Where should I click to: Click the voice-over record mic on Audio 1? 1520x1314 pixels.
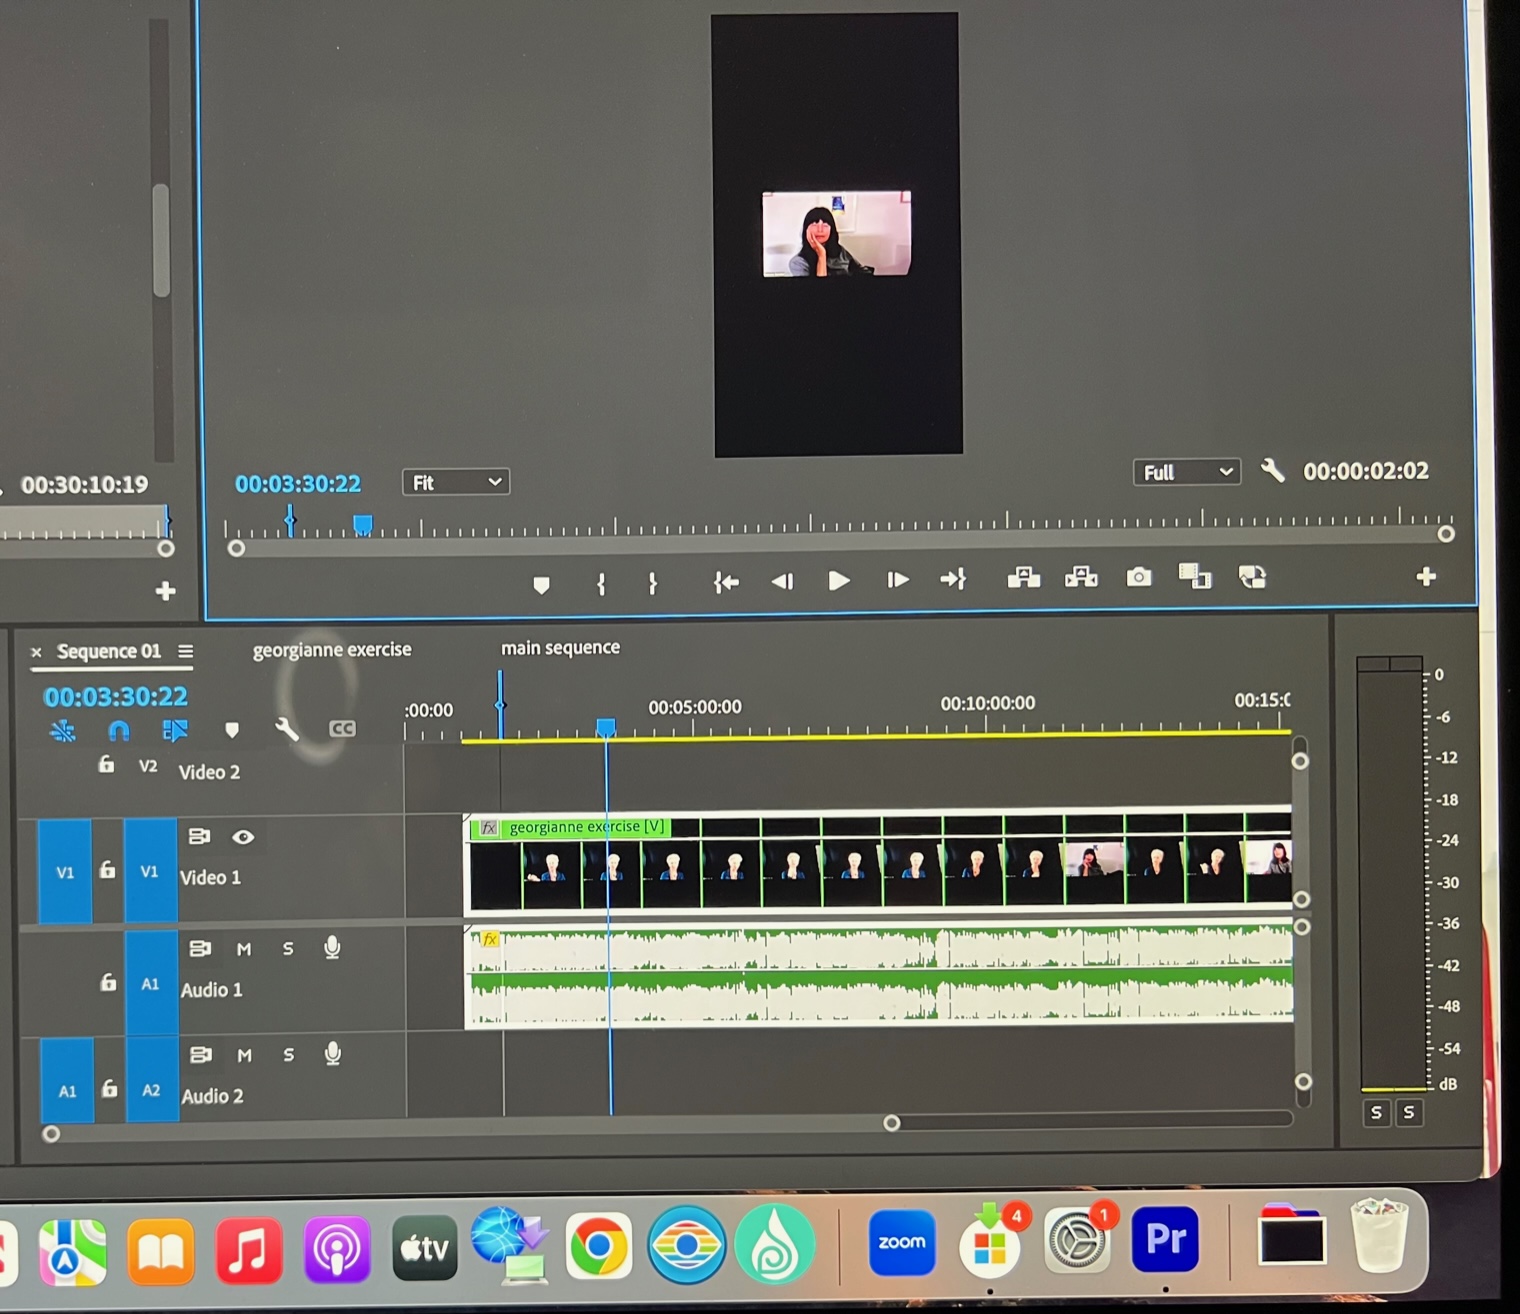pyautogui.click(x=332, y=948)
